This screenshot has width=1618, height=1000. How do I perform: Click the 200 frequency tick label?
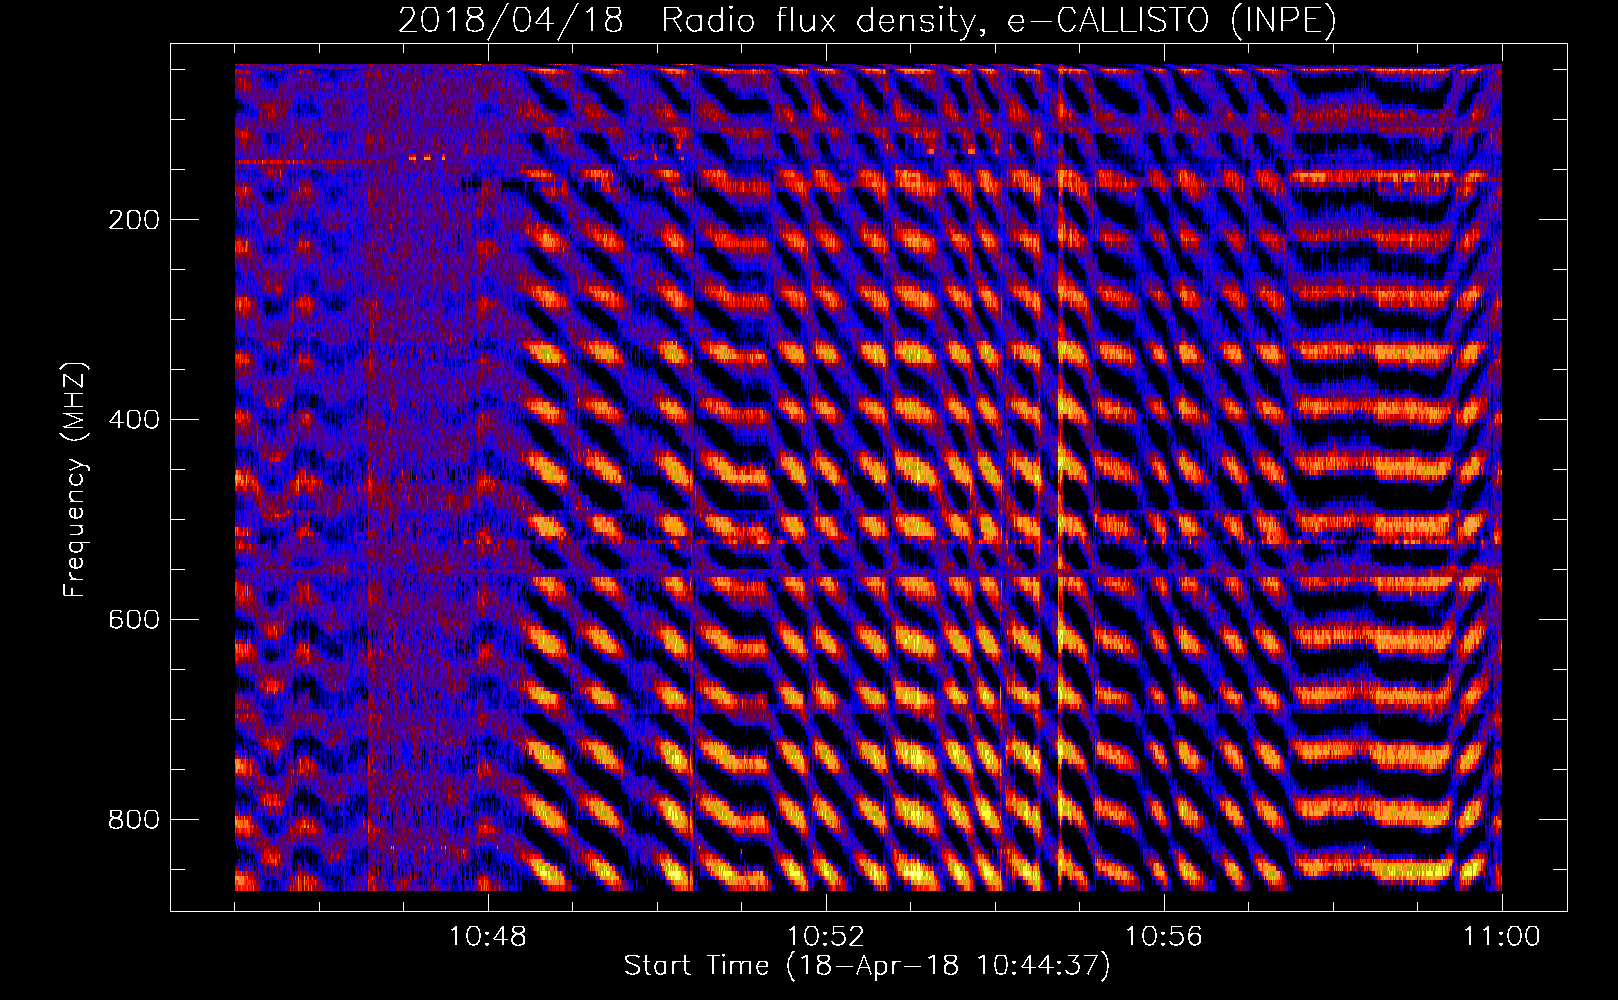point(134,220)
